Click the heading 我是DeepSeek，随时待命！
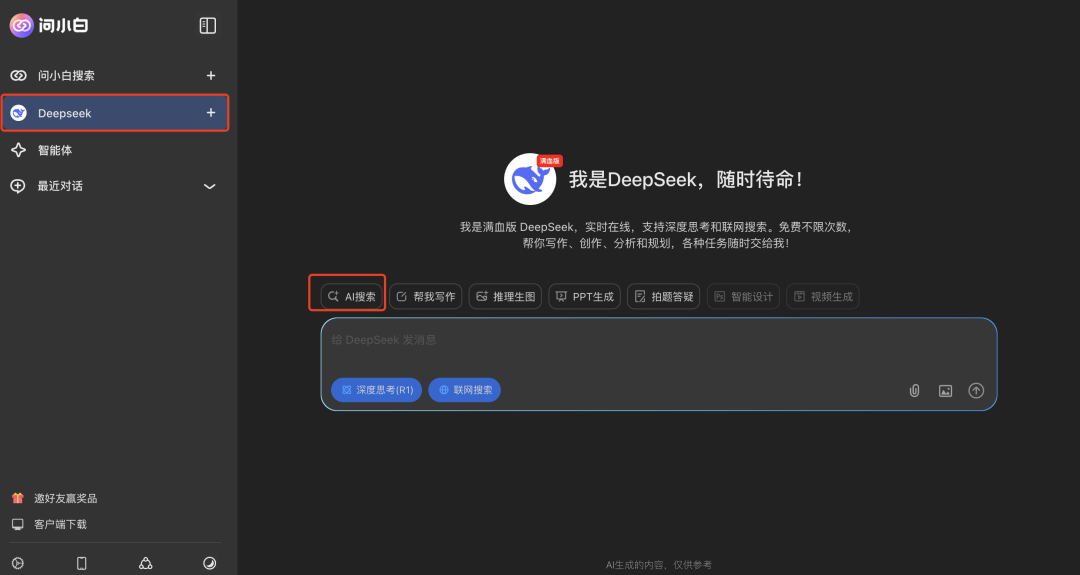The width and height of the screenshot is (1080, 575). [686, 180]
